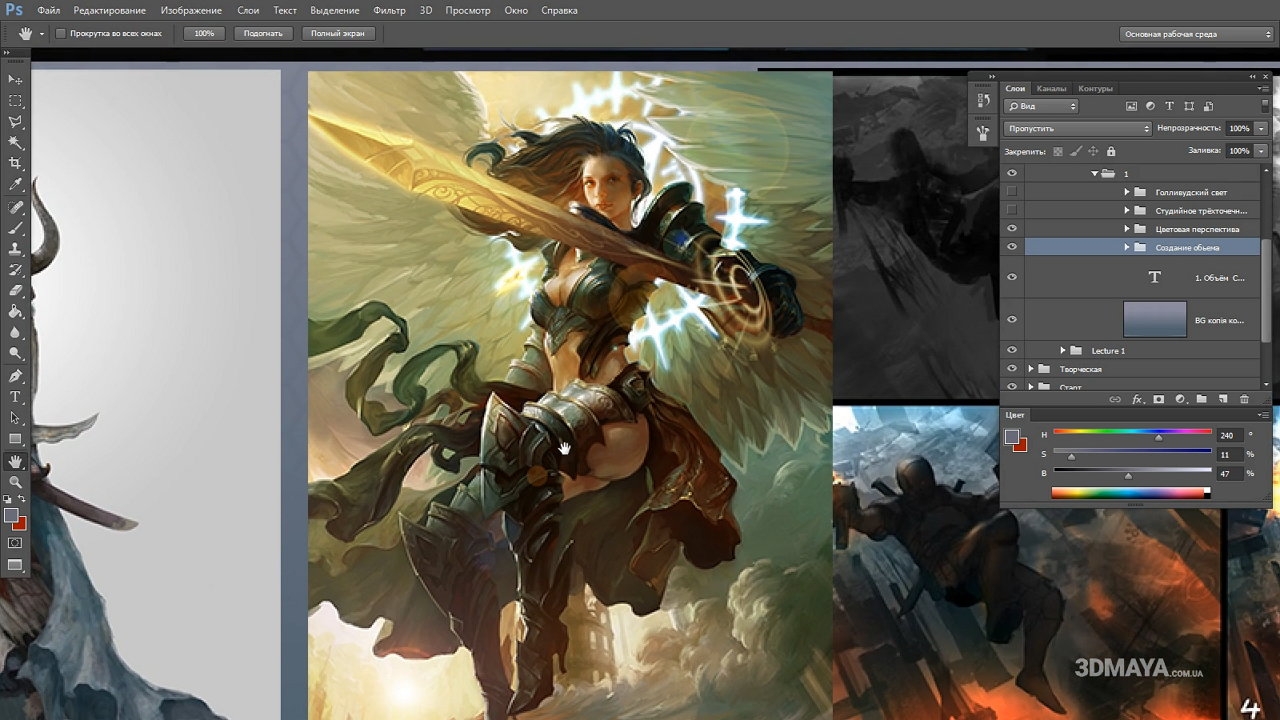The height and width of the screenshot is (720, 1280).
Task: Select the Healing Brush tool
Action: pyautogui.click(x=15, y=208)
